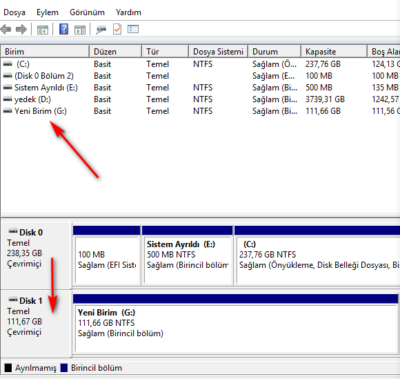Image resolution: width=400 pixels, height=379 pixels.
Task: Sort by the Kapasite column header
Action: (334, 52)
